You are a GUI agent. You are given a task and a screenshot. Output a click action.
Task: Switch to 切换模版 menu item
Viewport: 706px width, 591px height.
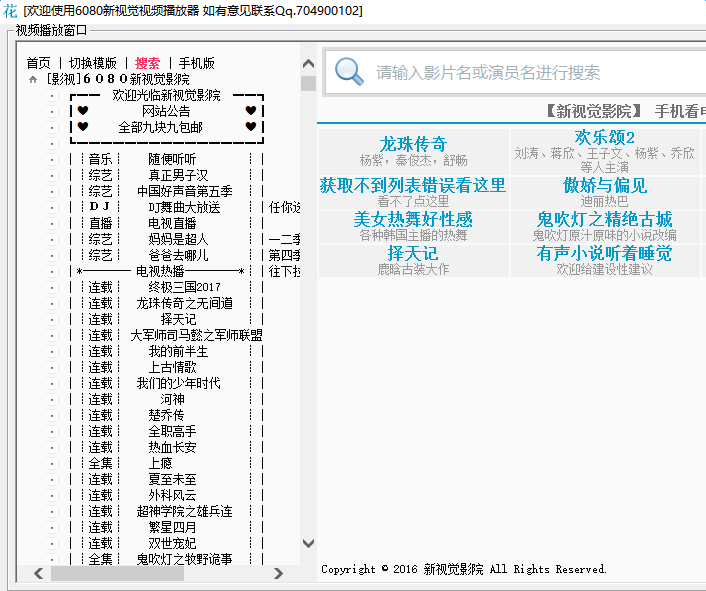pyautogui.click(x=93, y=63)
